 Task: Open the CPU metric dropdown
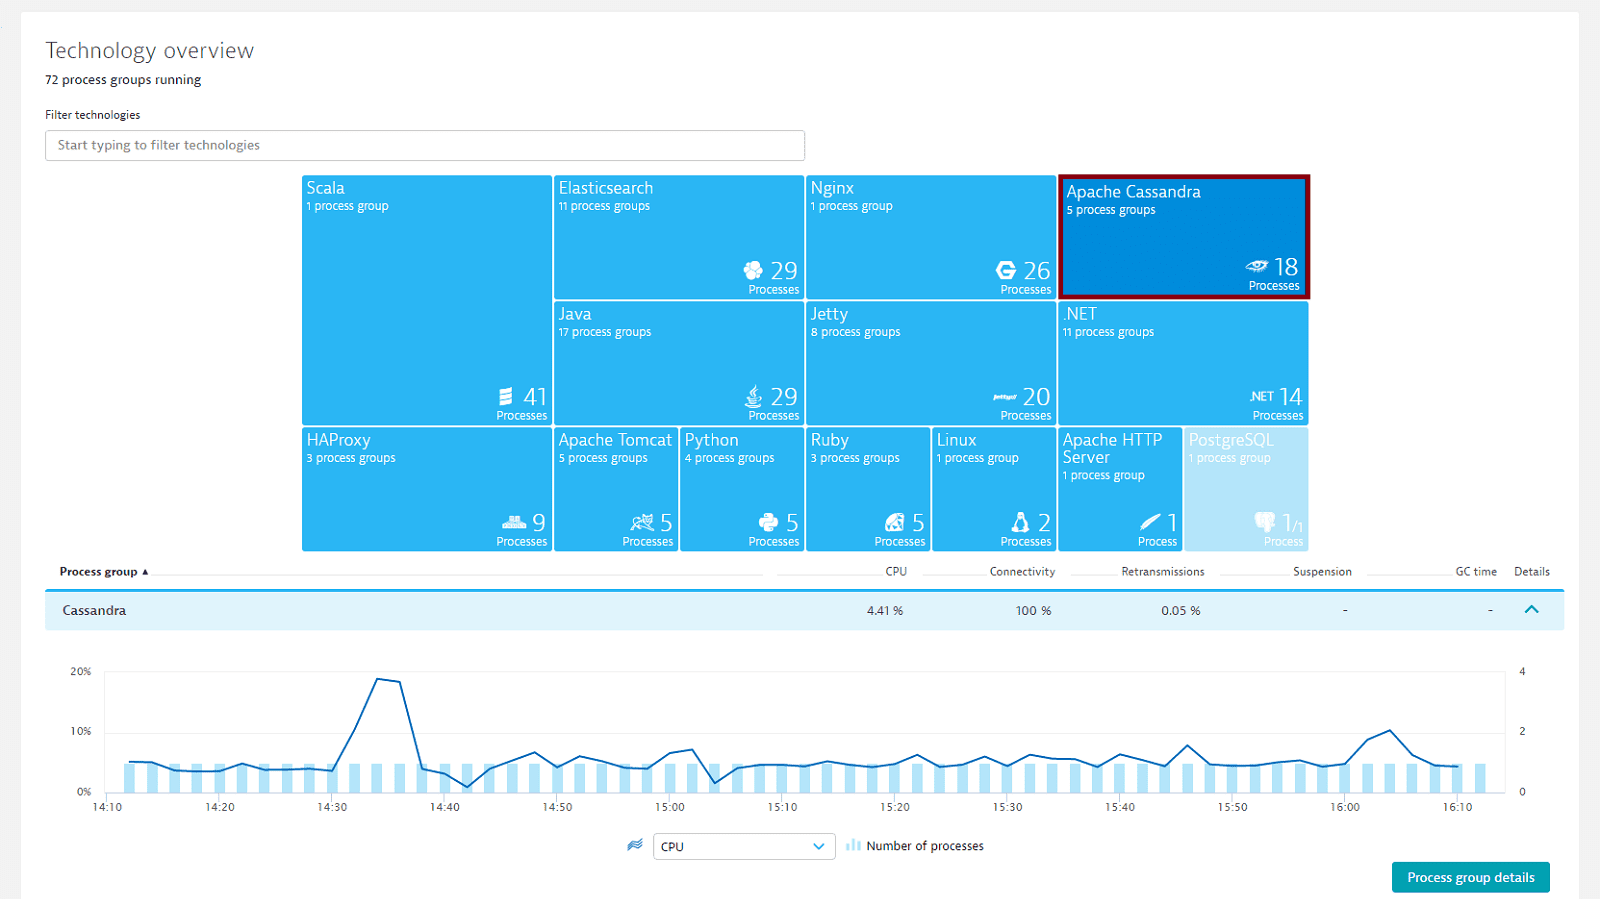click(744, 846)
